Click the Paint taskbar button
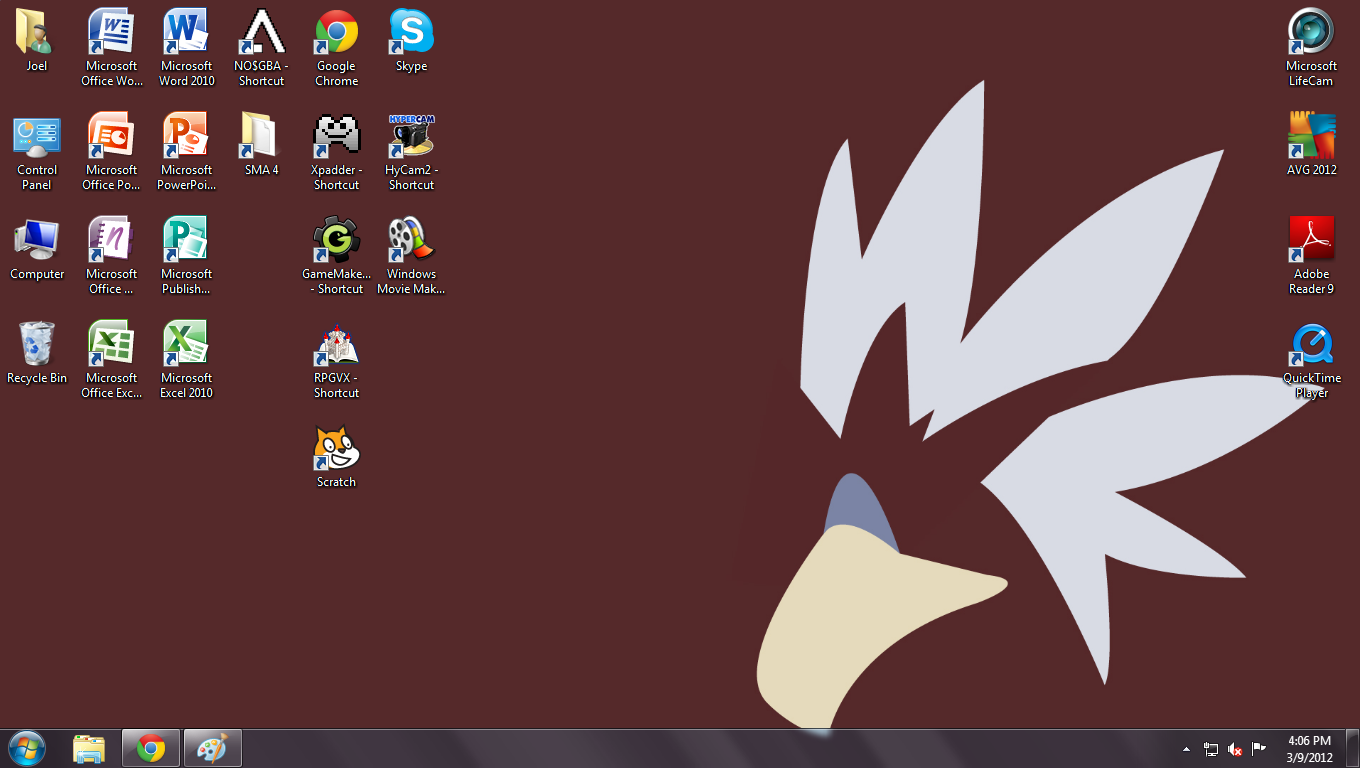The height and width of the screenshot is (768, 1360). pyautogui.click(x=212, y=748)
